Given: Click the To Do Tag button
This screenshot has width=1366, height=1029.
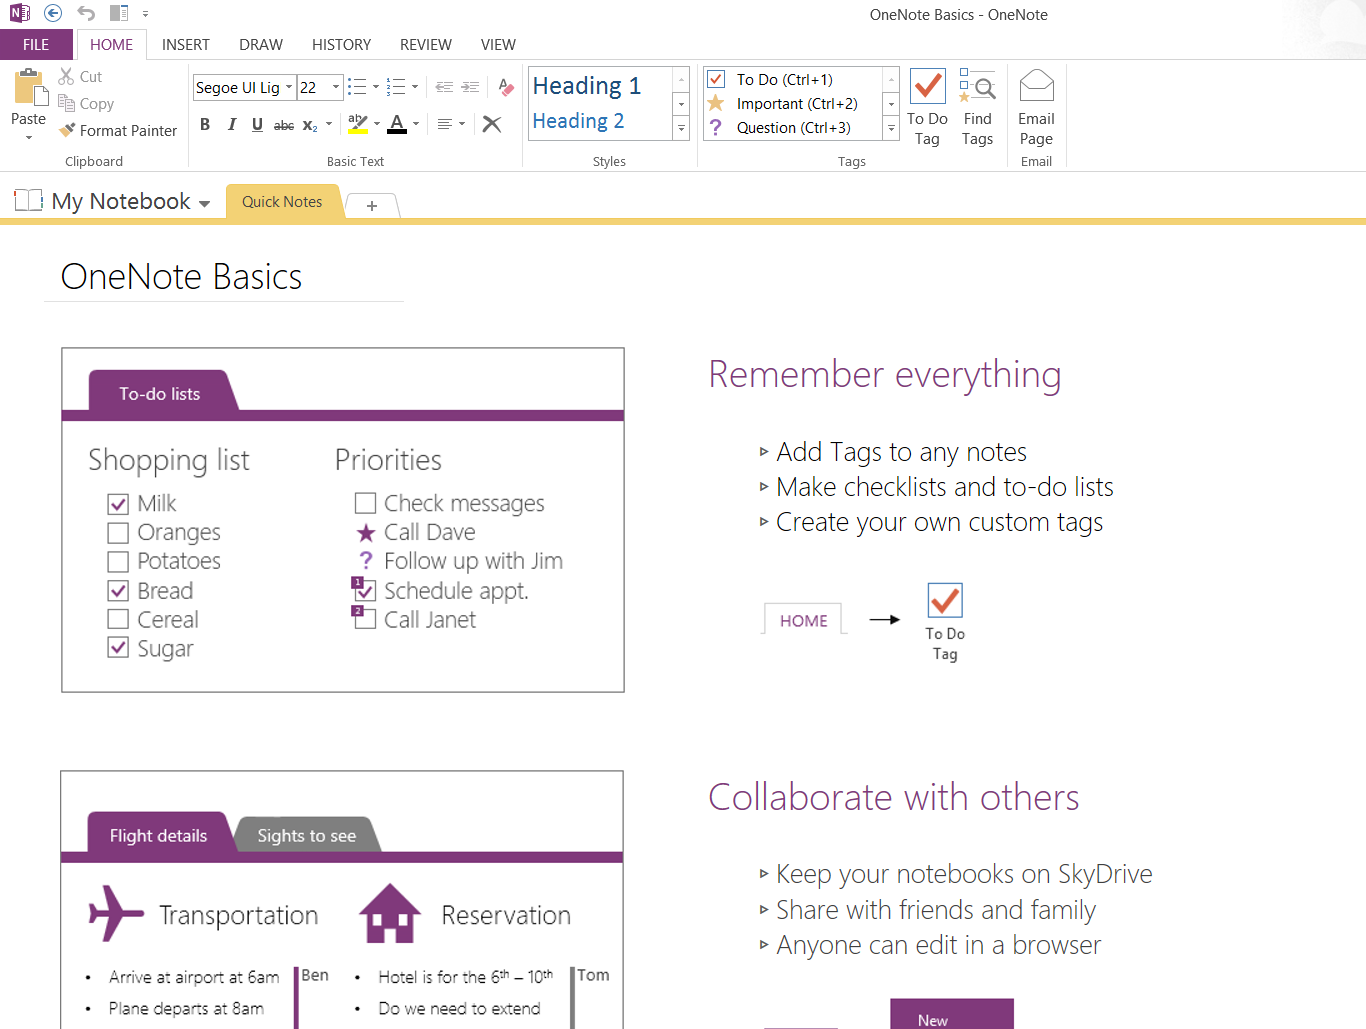Looking at the screenshot, I should pos(926,105).
